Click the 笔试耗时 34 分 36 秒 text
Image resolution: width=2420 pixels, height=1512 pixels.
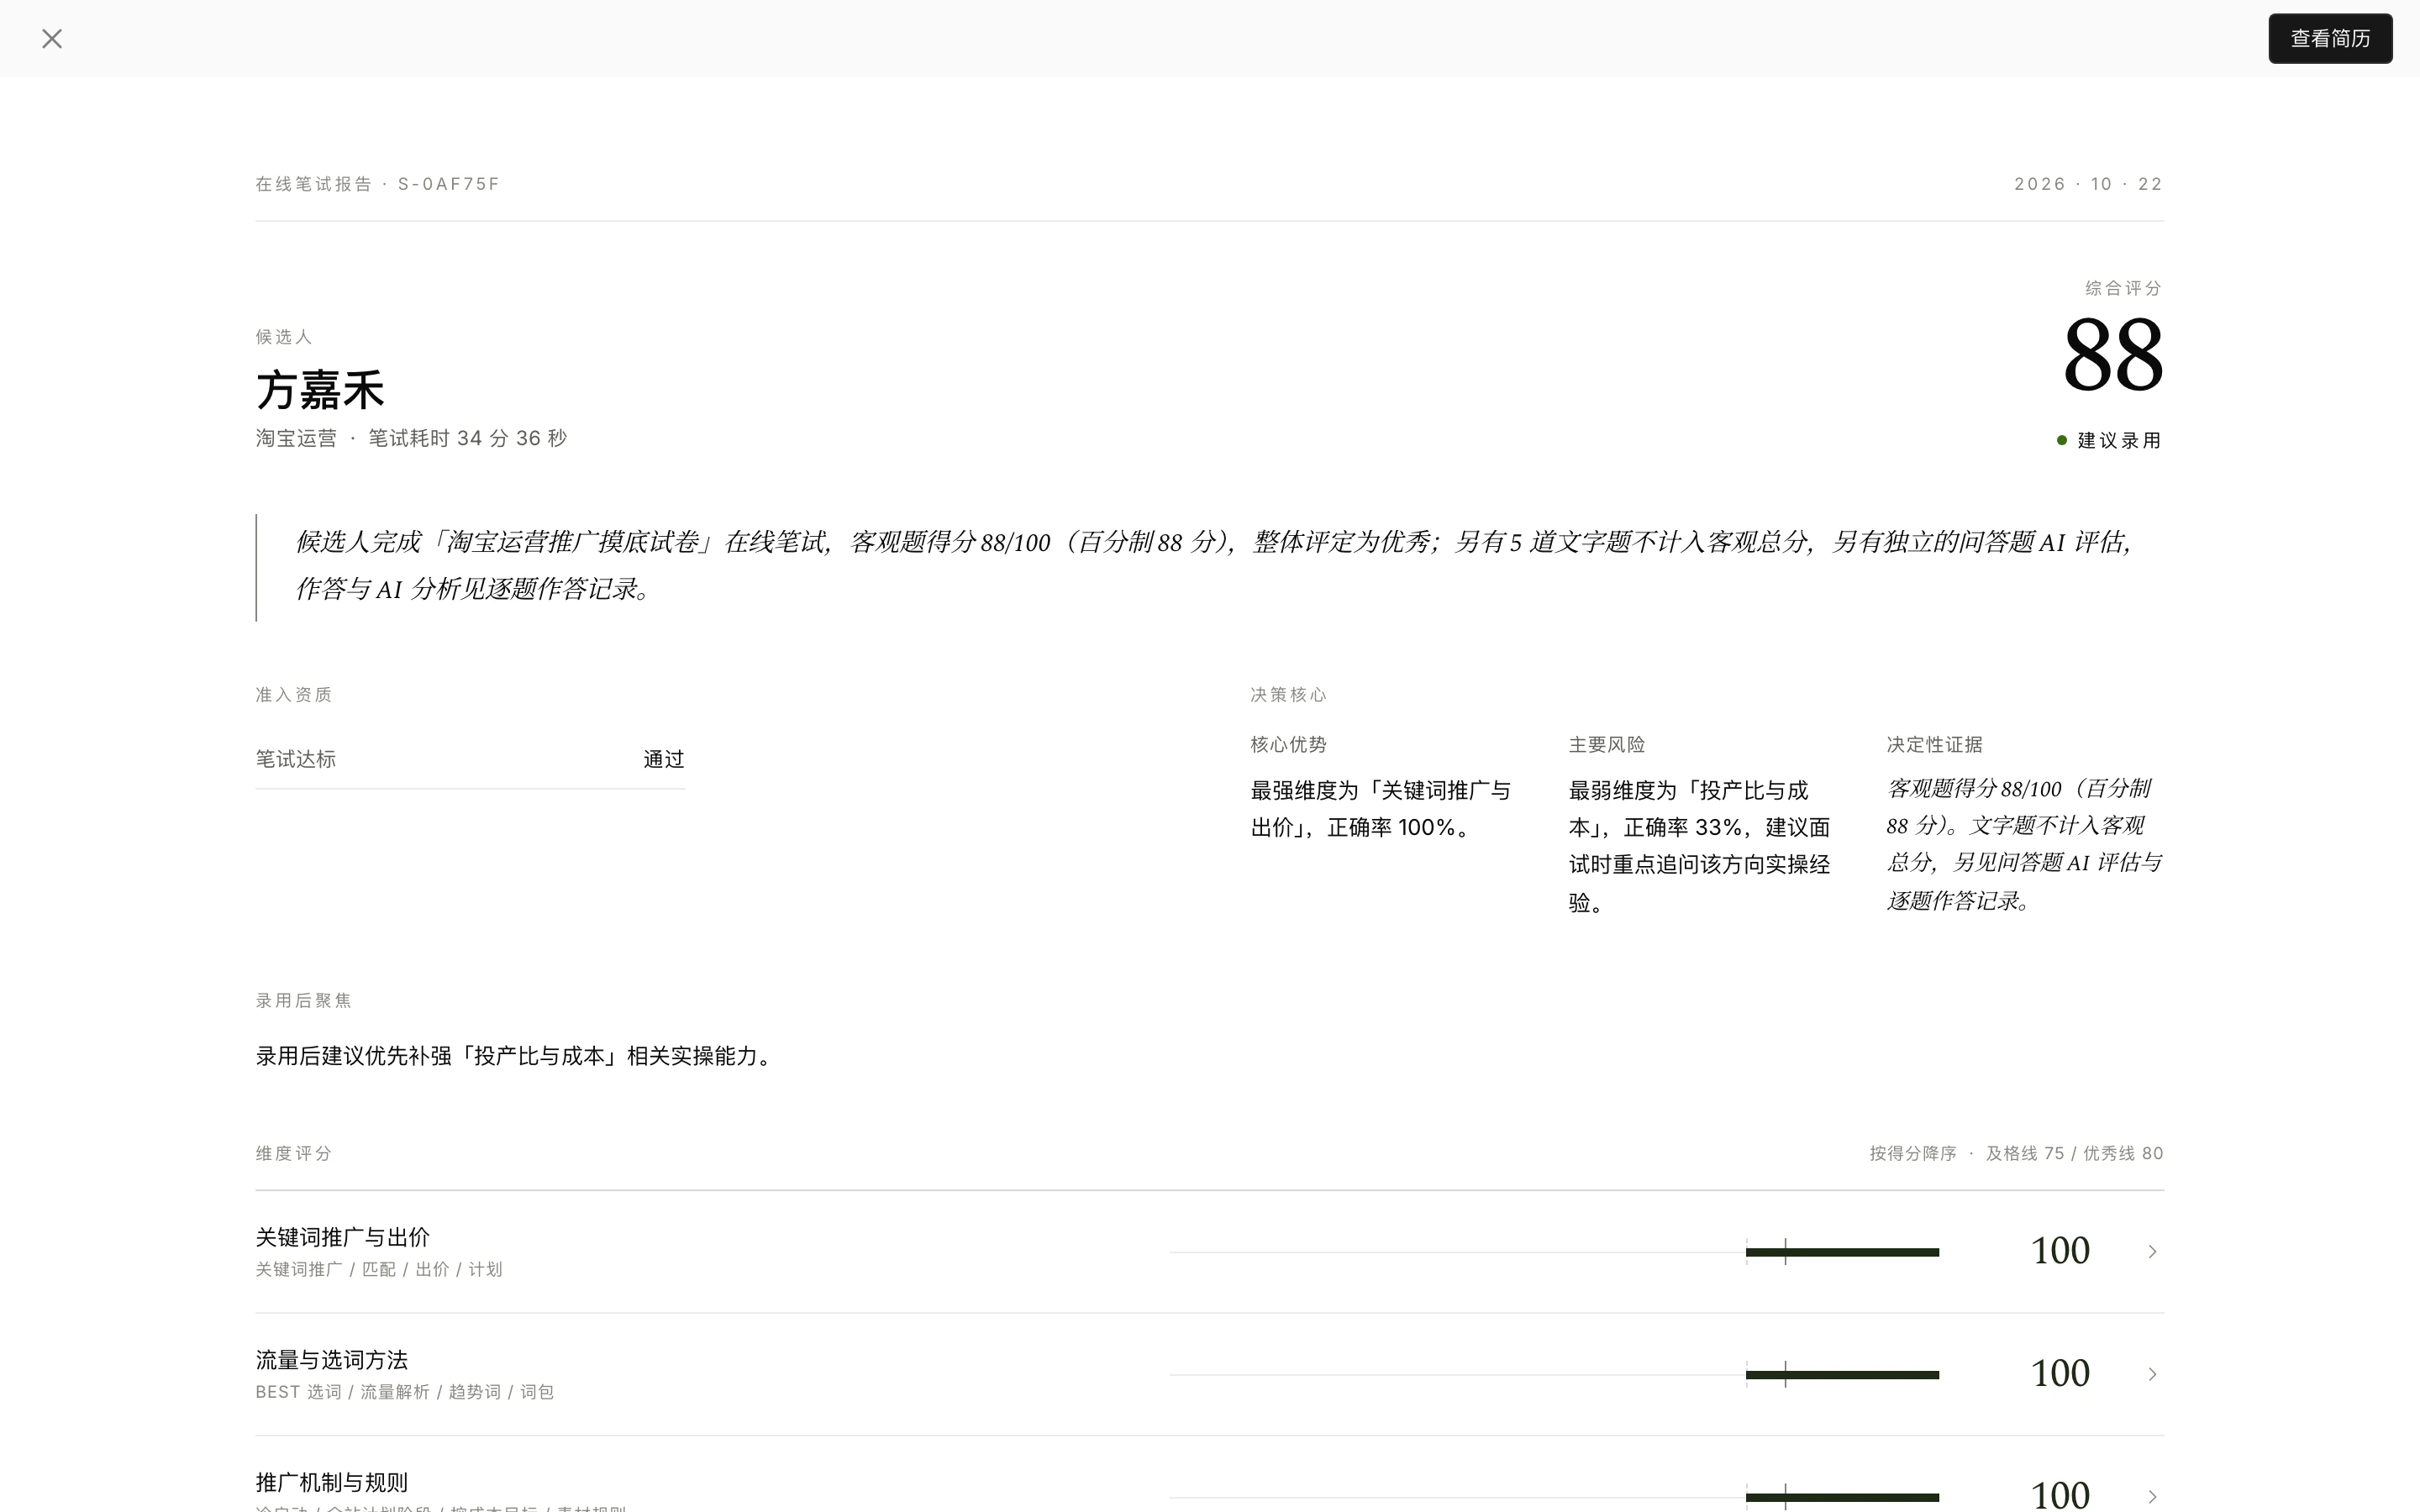(467, 439)
